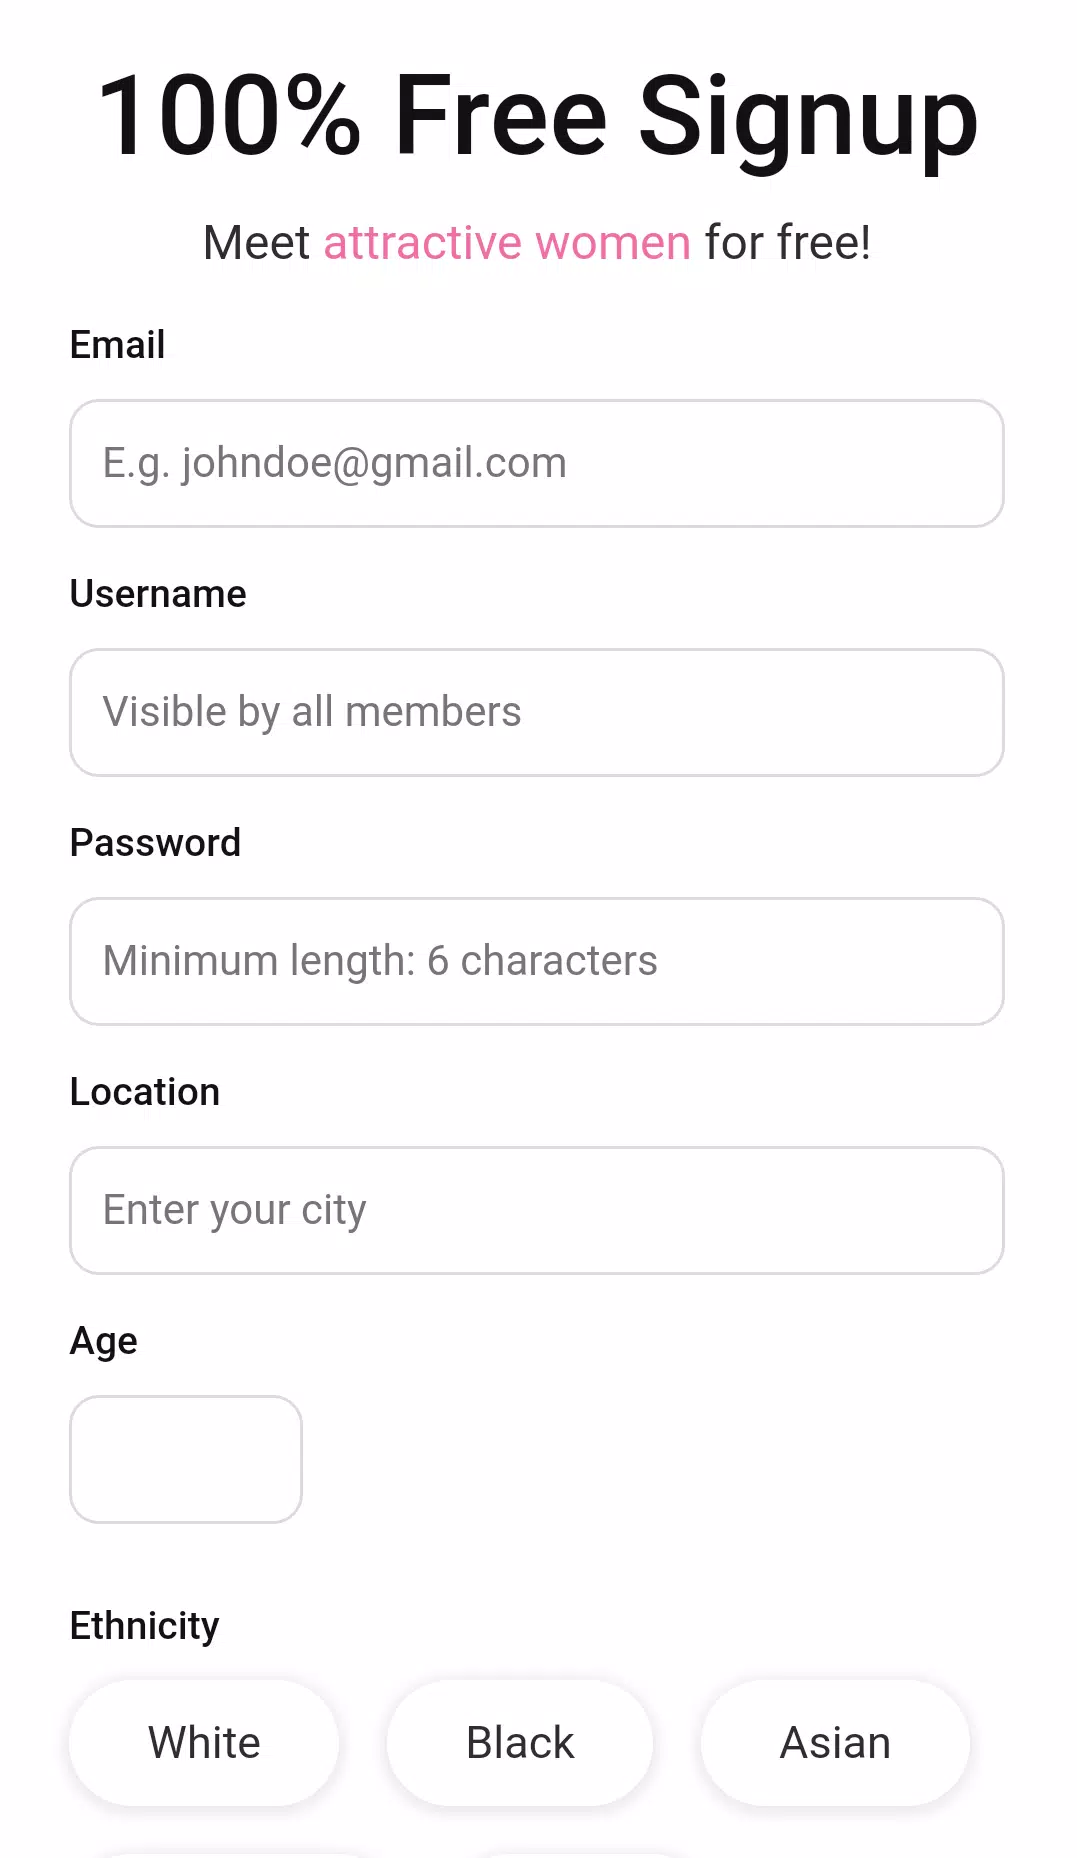Tap the 'Password' field label
1077x1858 pixels.
155,843
